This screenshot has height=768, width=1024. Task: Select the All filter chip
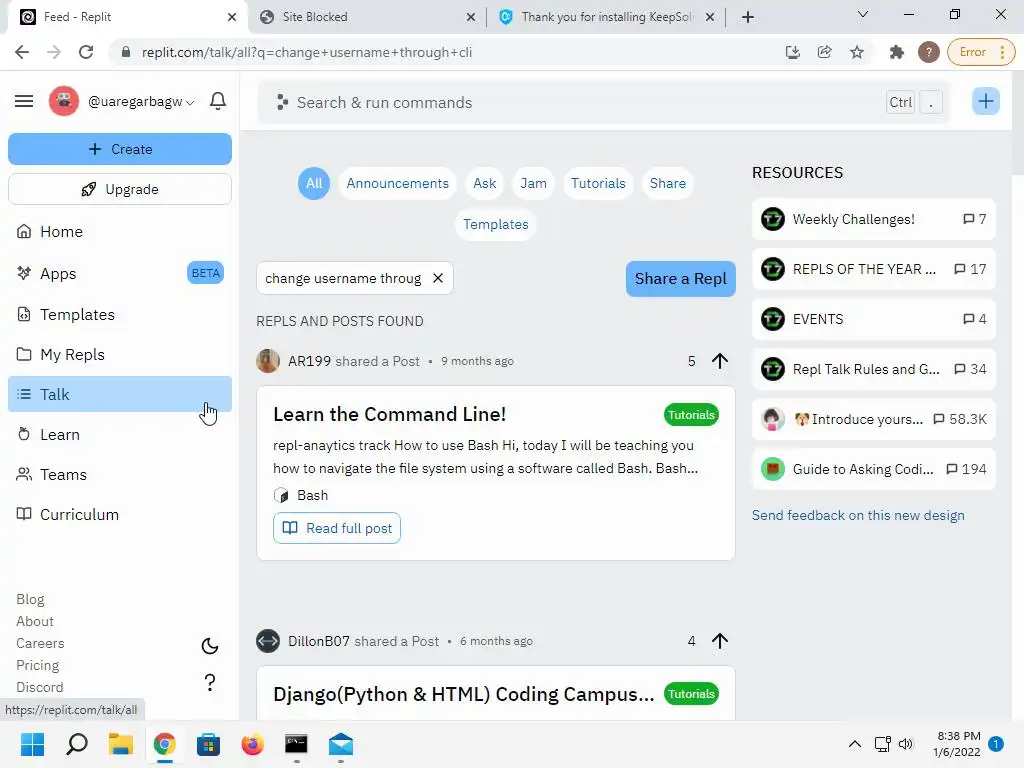coord(314,184)
